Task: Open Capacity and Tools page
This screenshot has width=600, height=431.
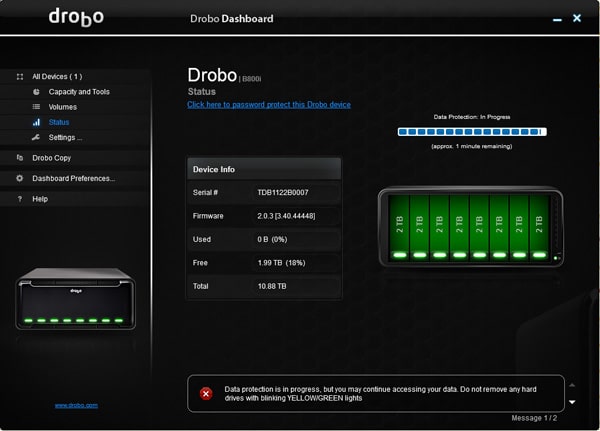Action: point(79,92)
